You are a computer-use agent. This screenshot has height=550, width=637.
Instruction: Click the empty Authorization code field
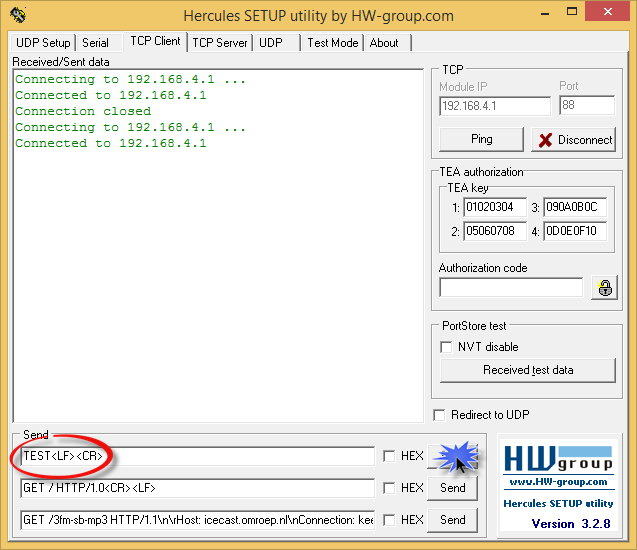point(511,288)
